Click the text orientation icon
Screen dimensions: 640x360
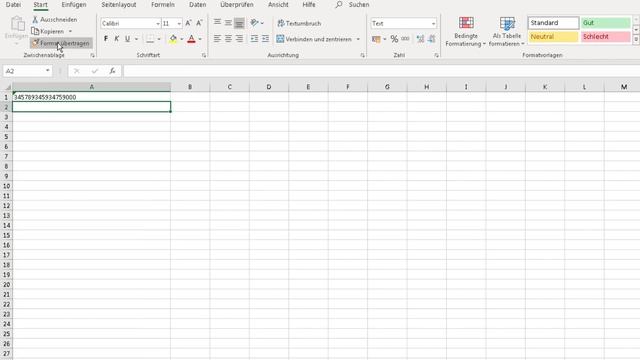click(x=254, y=23)
